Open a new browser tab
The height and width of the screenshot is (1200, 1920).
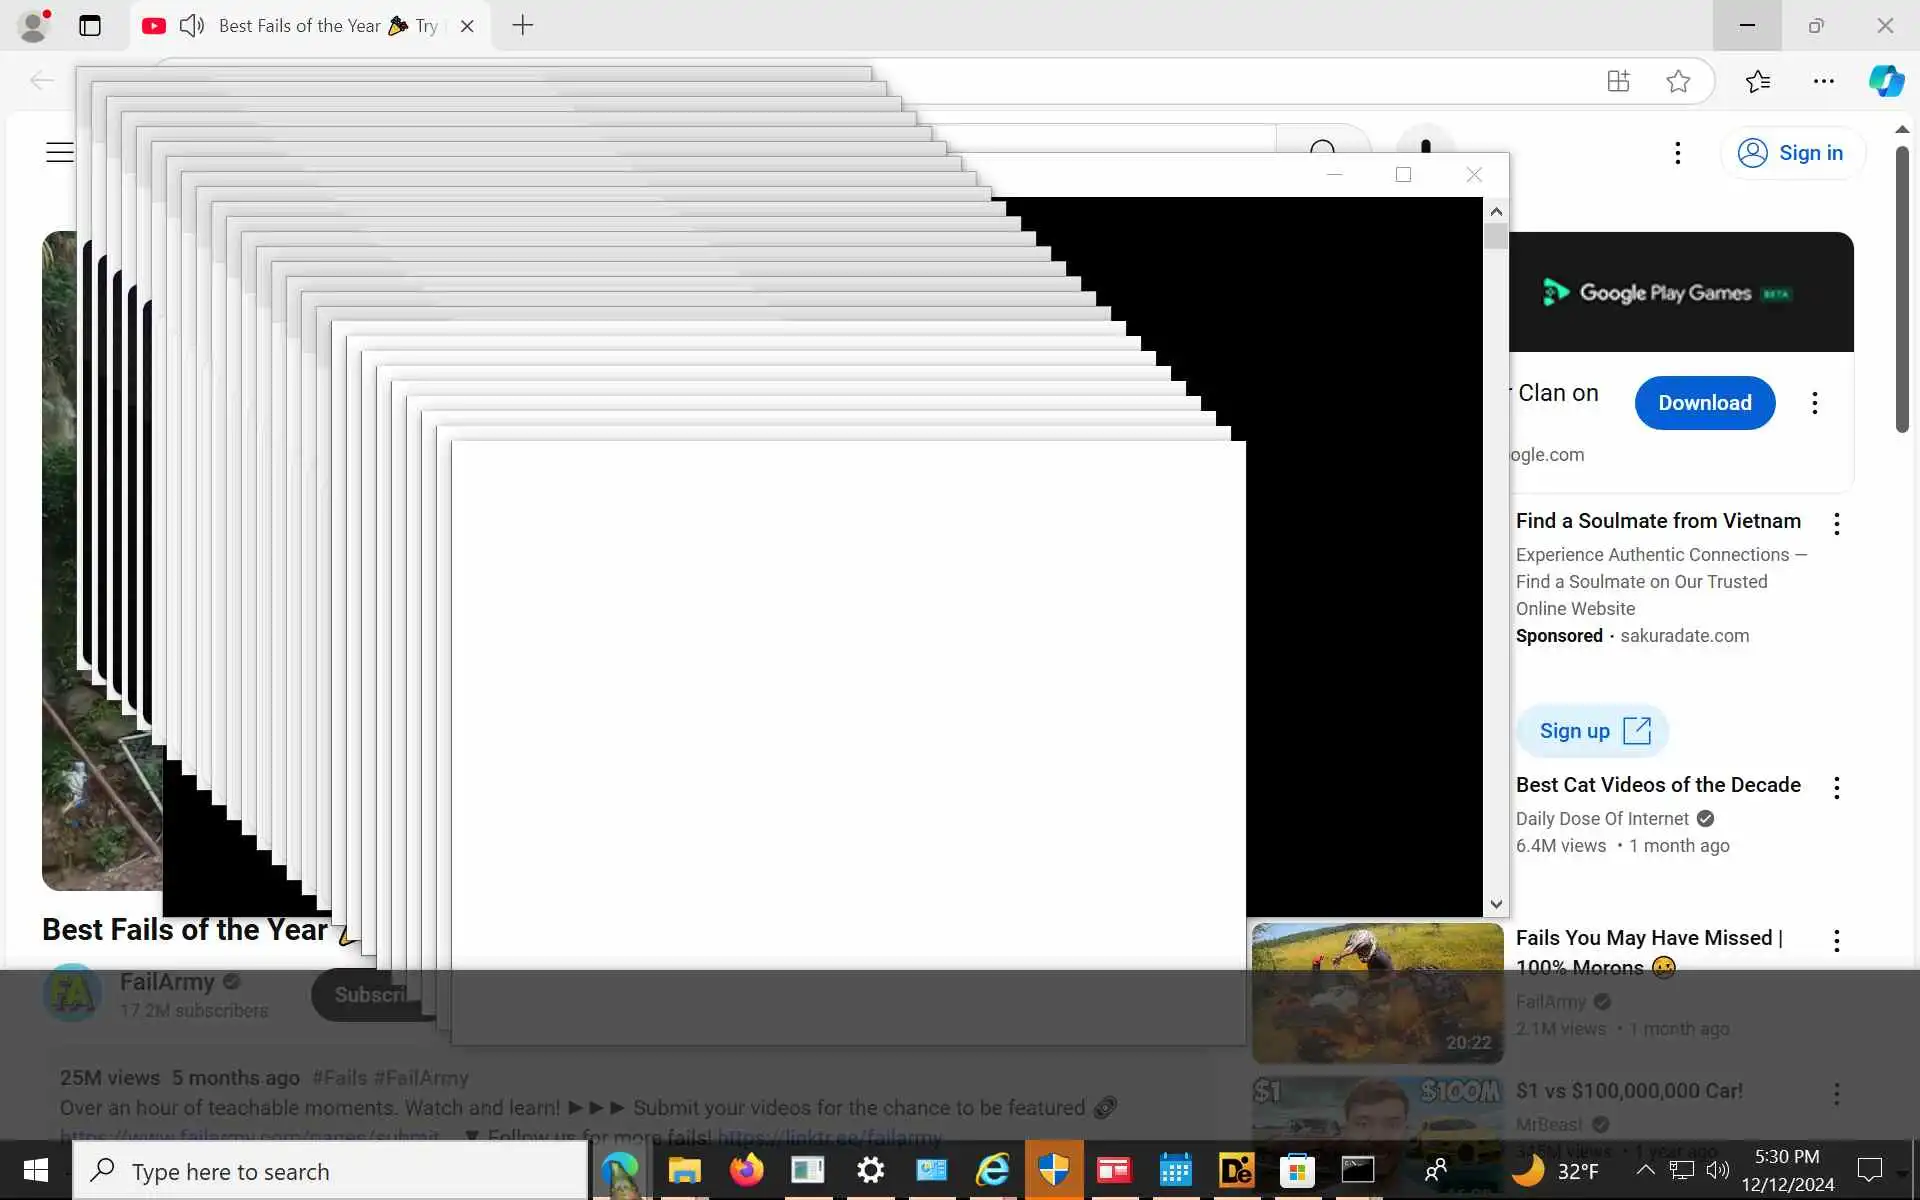click(x=522, y=26)
